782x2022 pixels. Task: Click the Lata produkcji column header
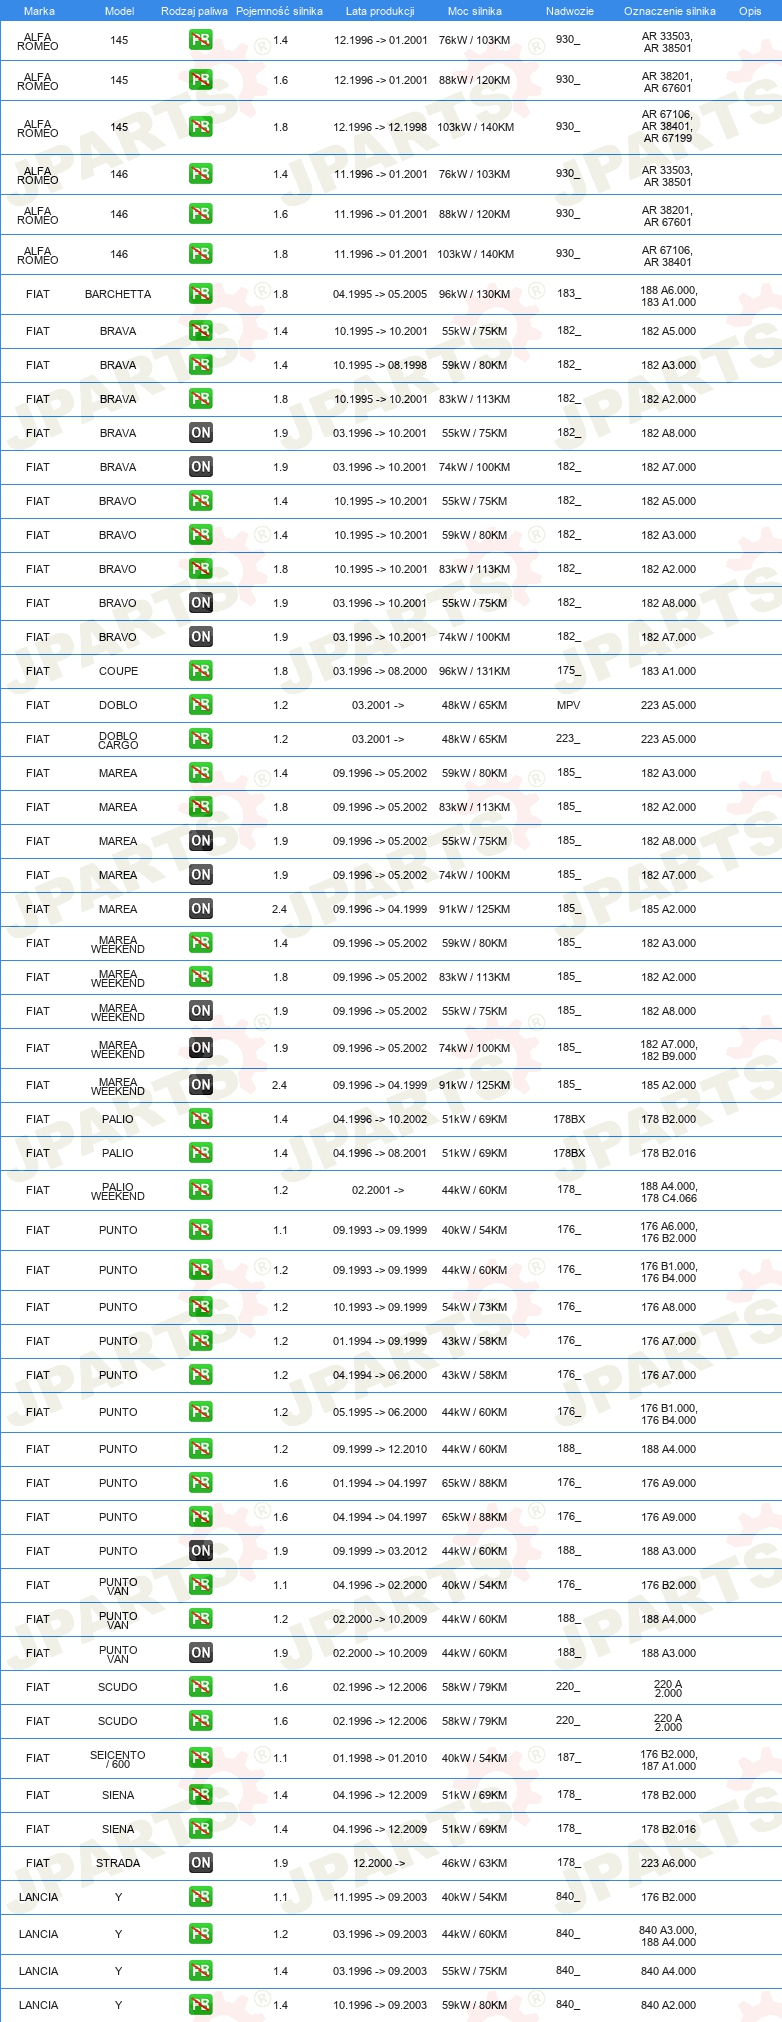380,11
